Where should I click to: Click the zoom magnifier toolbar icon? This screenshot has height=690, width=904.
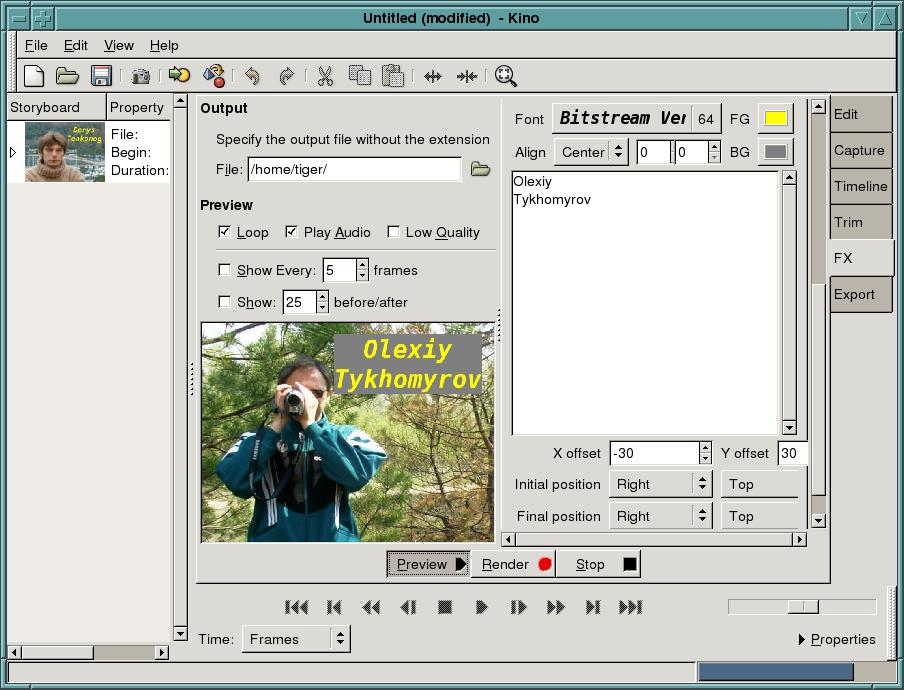click(505, 76)
